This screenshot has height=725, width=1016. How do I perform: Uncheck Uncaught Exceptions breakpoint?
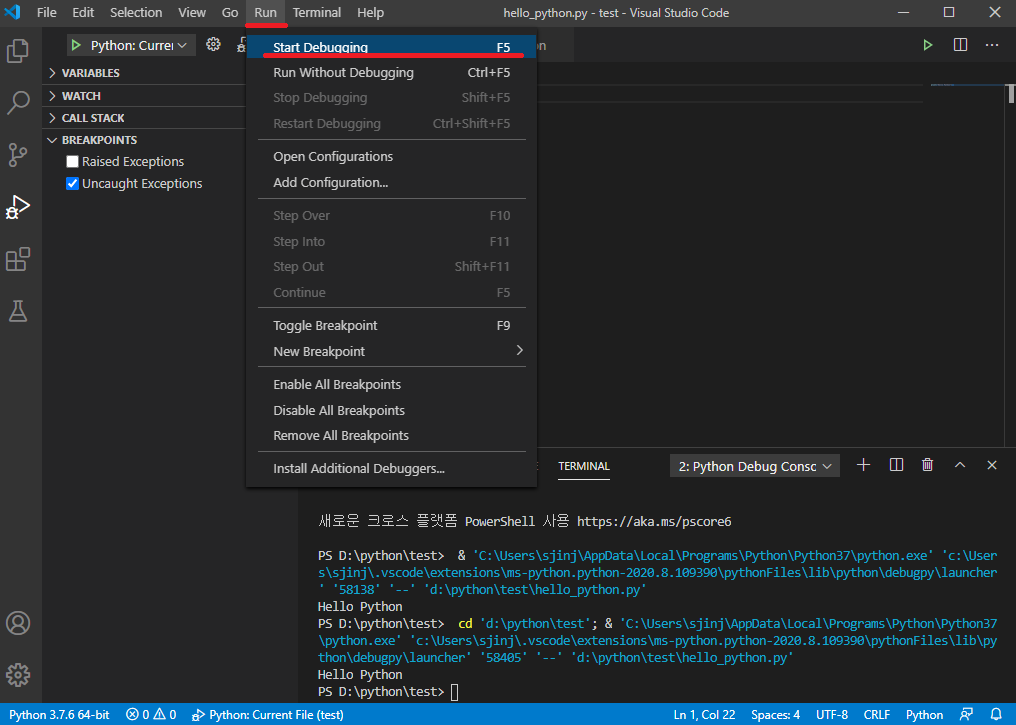73,183
